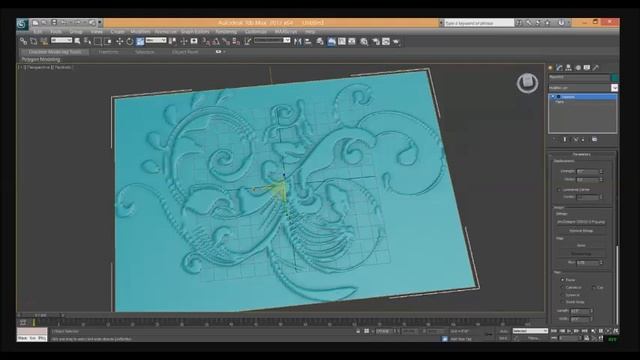The width and height of the screenshot is (640, 360).
Task: Click Remove Modifier from stack icon
Action: pos(583,140)
